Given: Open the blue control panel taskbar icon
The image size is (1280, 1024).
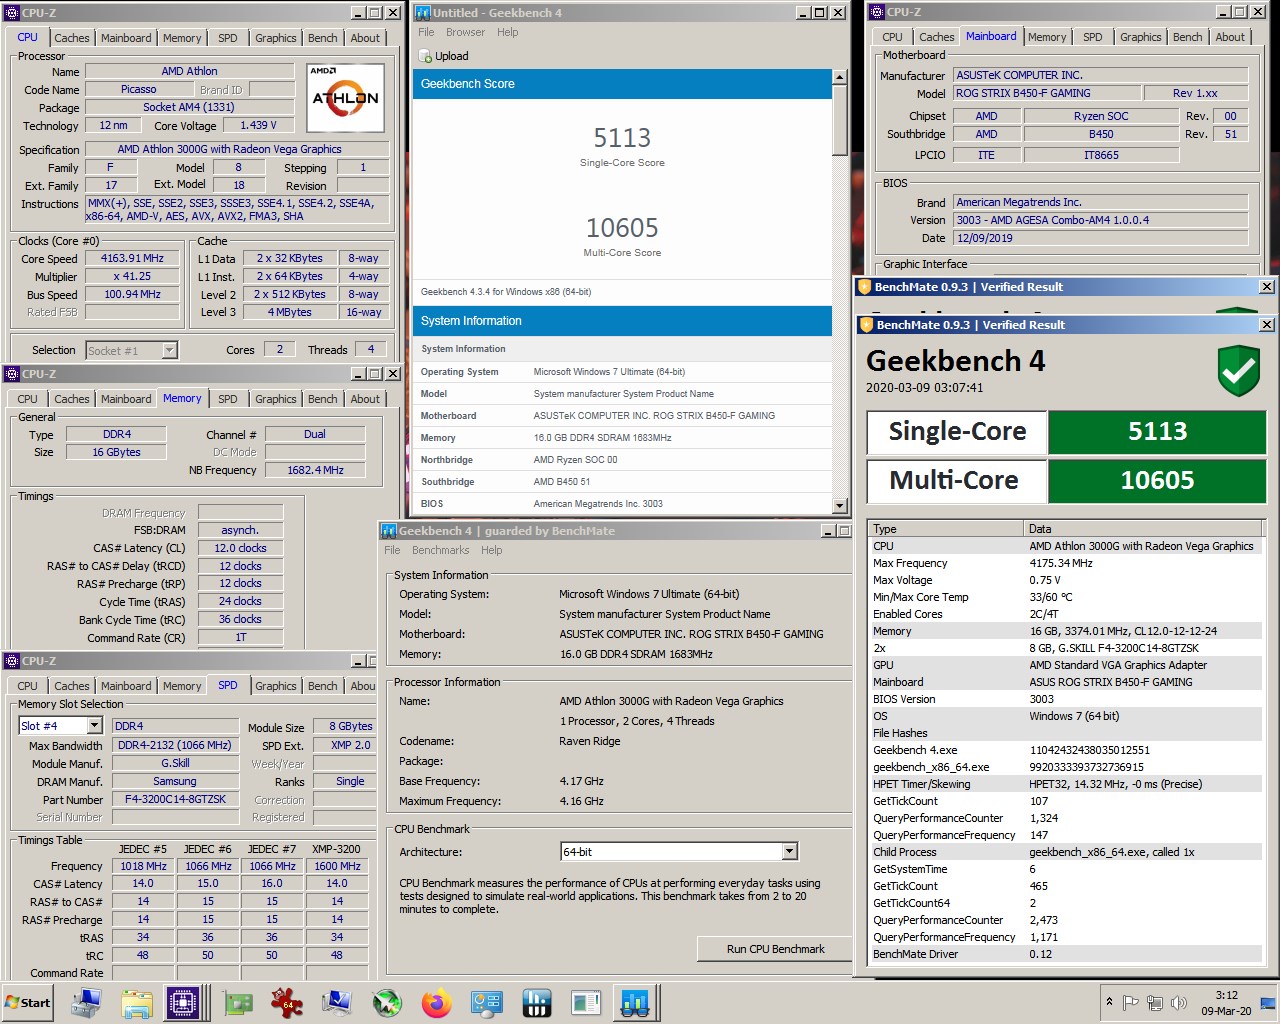Looking at the screenshot, I should coord(486,1002).
